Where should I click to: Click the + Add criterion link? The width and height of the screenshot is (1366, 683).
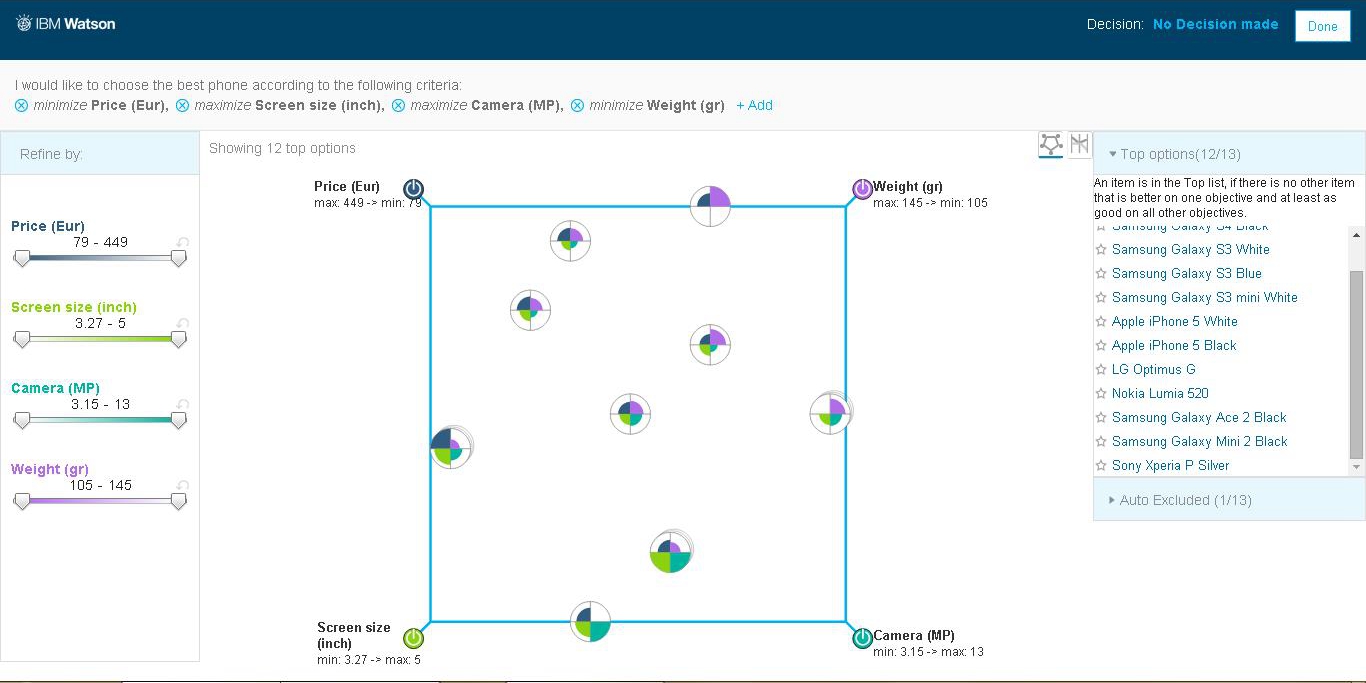754,105
